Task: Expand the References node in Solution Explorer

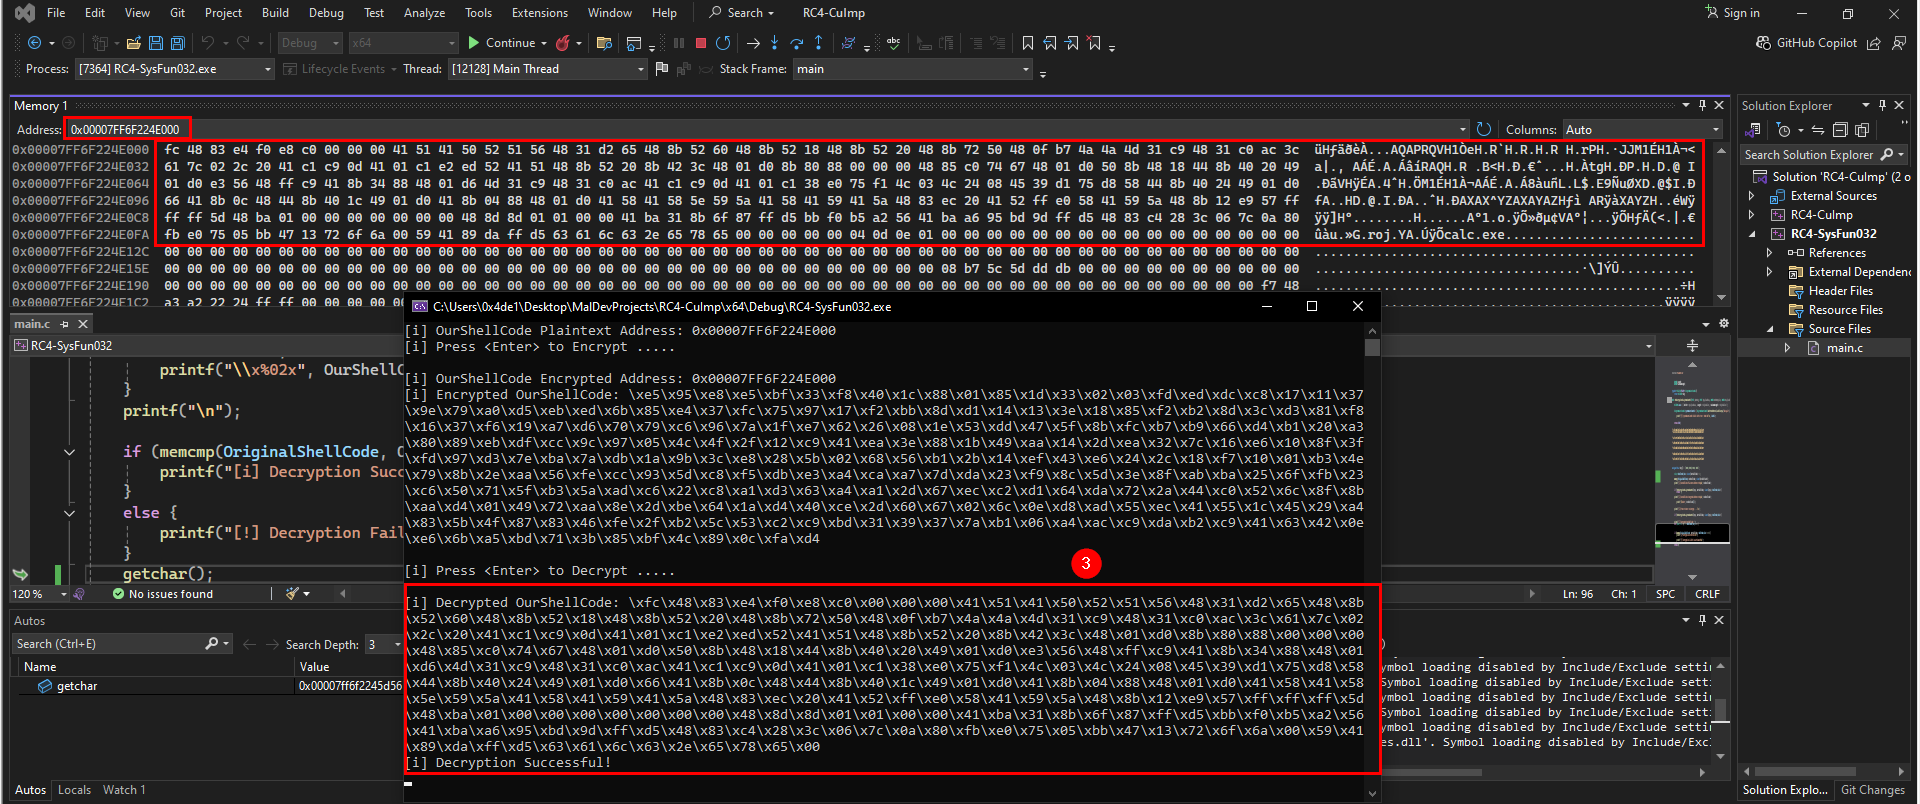Action: (x=1770, y=253)
